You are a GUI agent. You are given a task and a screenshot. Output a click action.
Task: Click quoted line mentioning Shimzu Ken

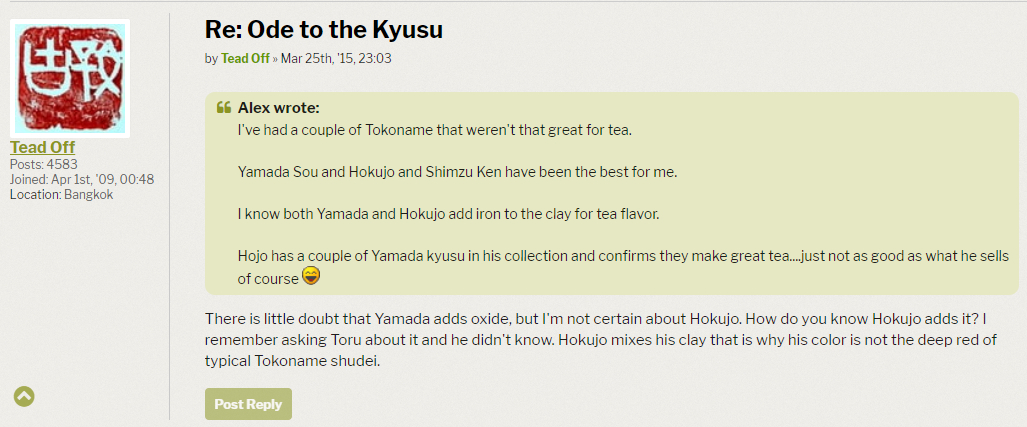457,171
